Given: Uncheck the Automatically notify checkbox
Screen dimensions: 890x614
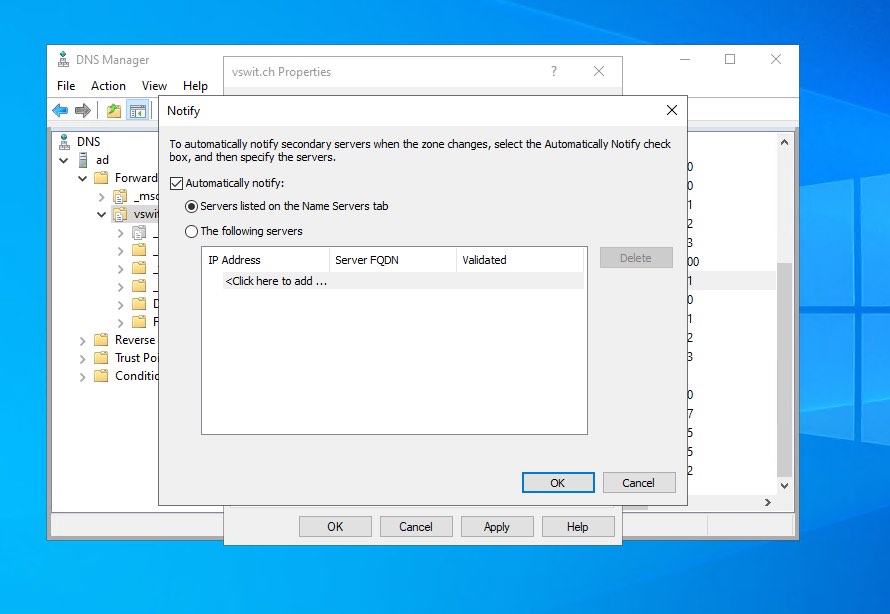Looking at the screenshot, I should pos(177,184).
